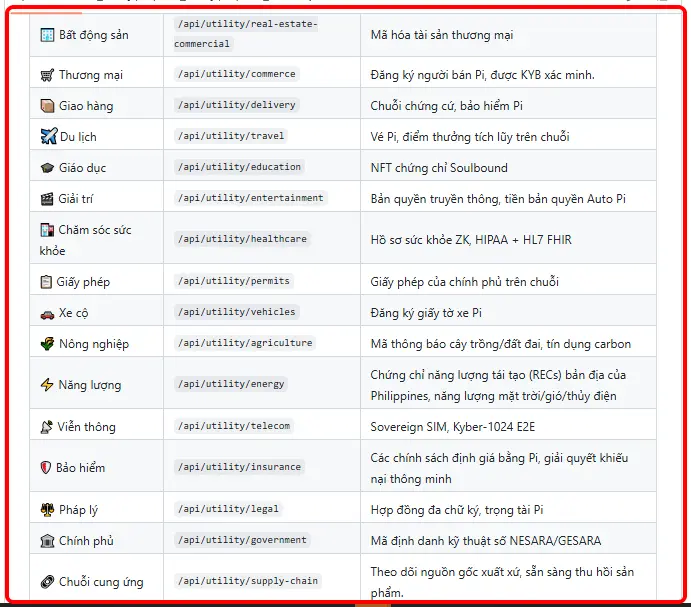The width and height of the screenshot is (691, 607).
Task: Select the /api/utility/healthcare endpoint text
Action: 242,239
